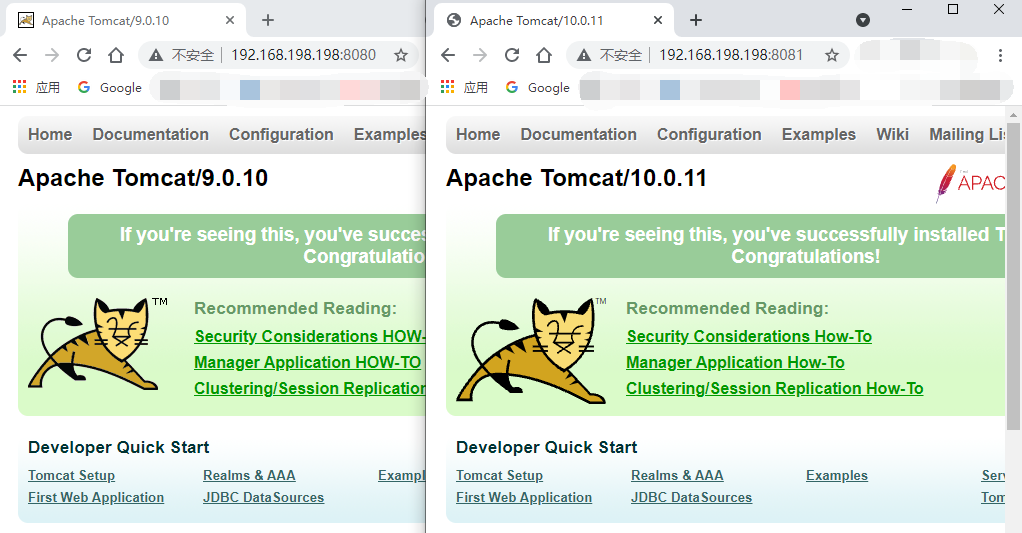
Task: Go forward in right Tomcat 10 window
Action: pos(480,55)
